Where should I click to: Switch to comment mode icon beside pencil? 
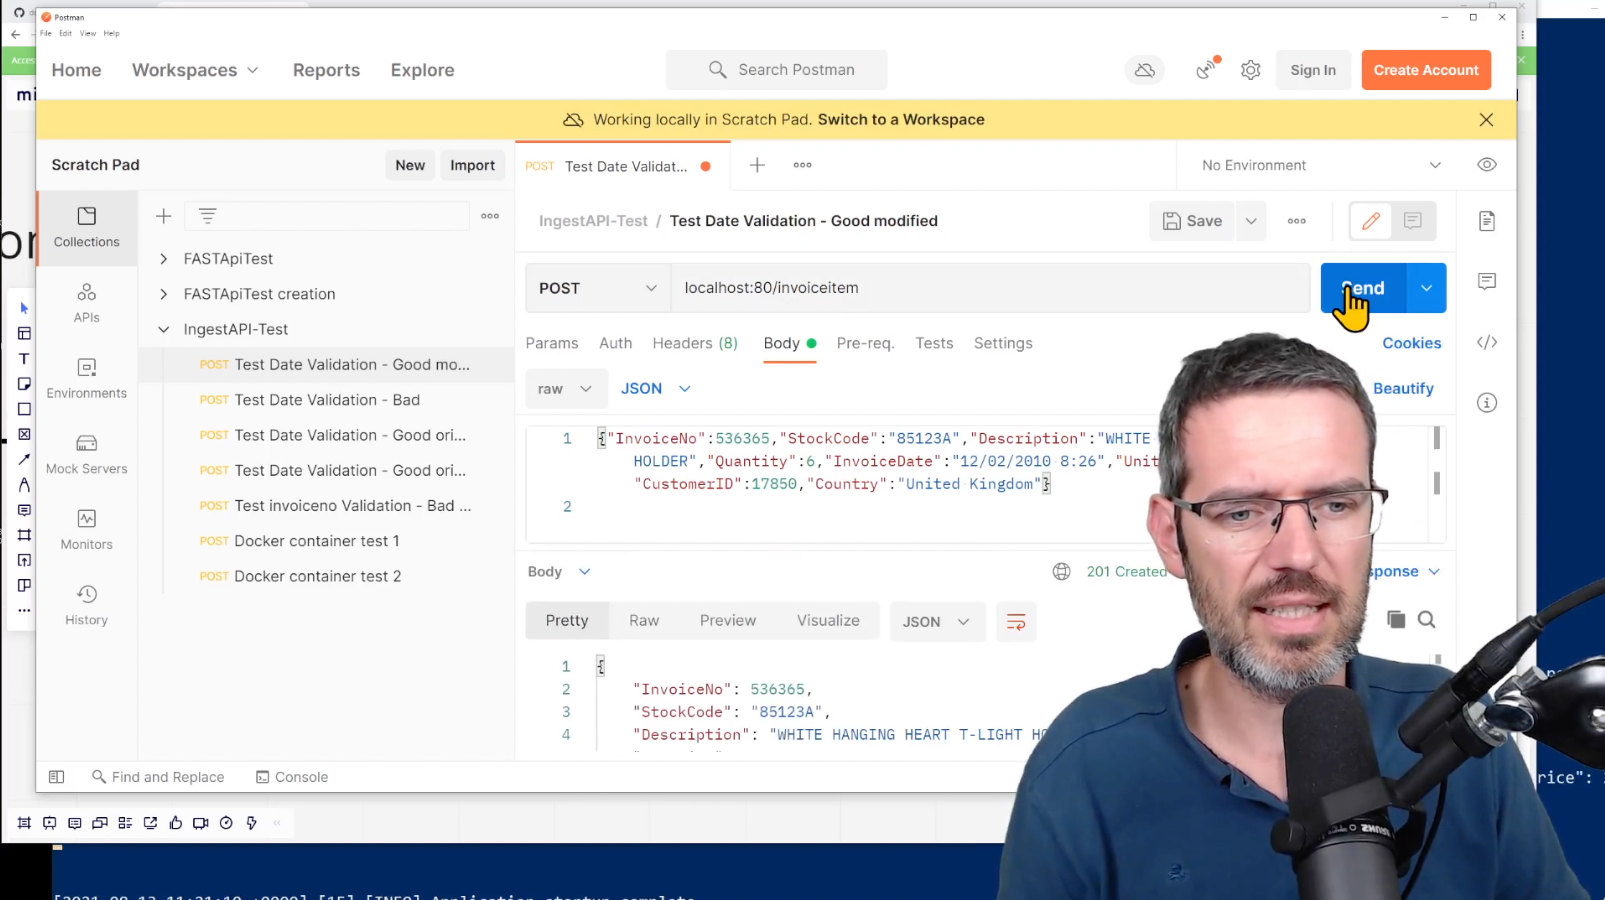pyautogui.click(x=1413, y=221)
